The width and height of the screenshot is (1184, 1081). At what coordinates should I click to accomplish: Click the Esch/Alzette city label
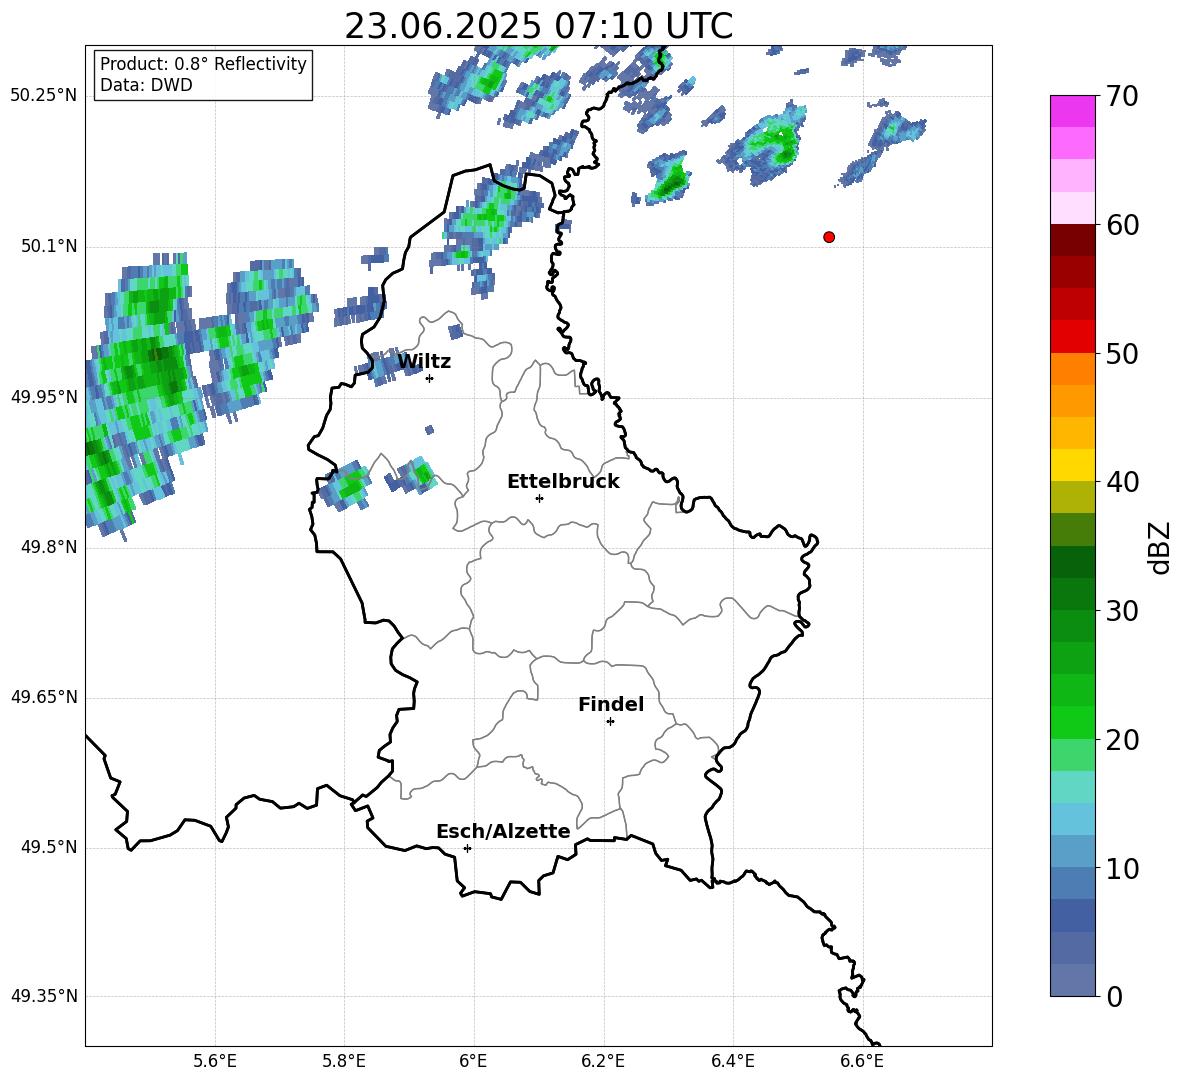503,831
